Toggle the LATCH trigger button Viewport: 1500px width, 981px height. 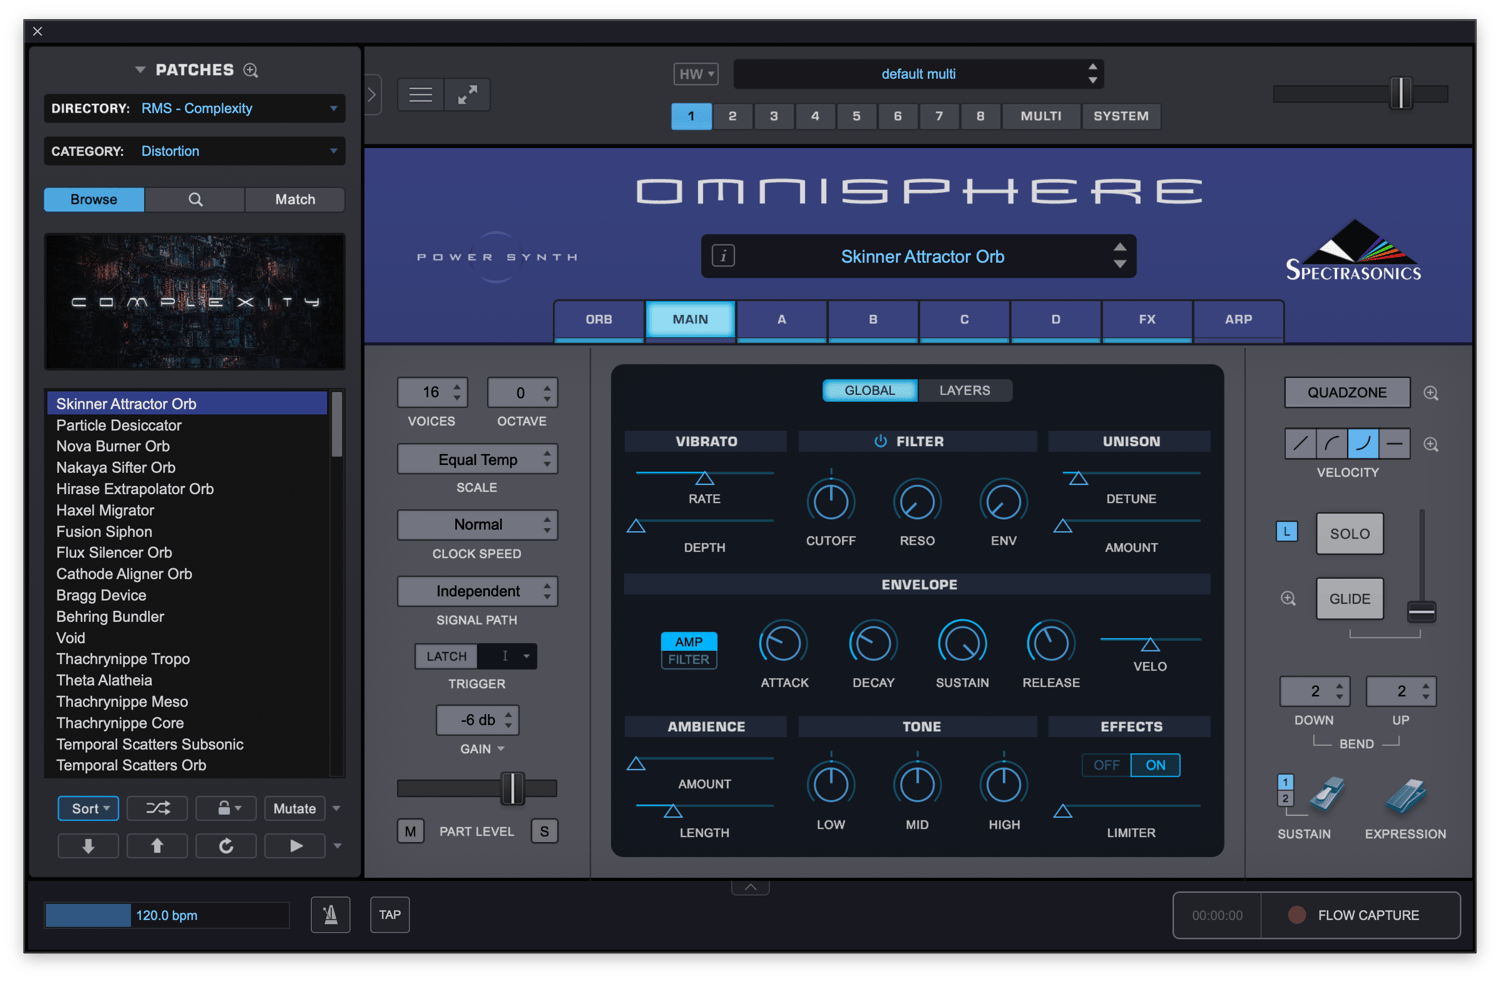click(447, 656)
